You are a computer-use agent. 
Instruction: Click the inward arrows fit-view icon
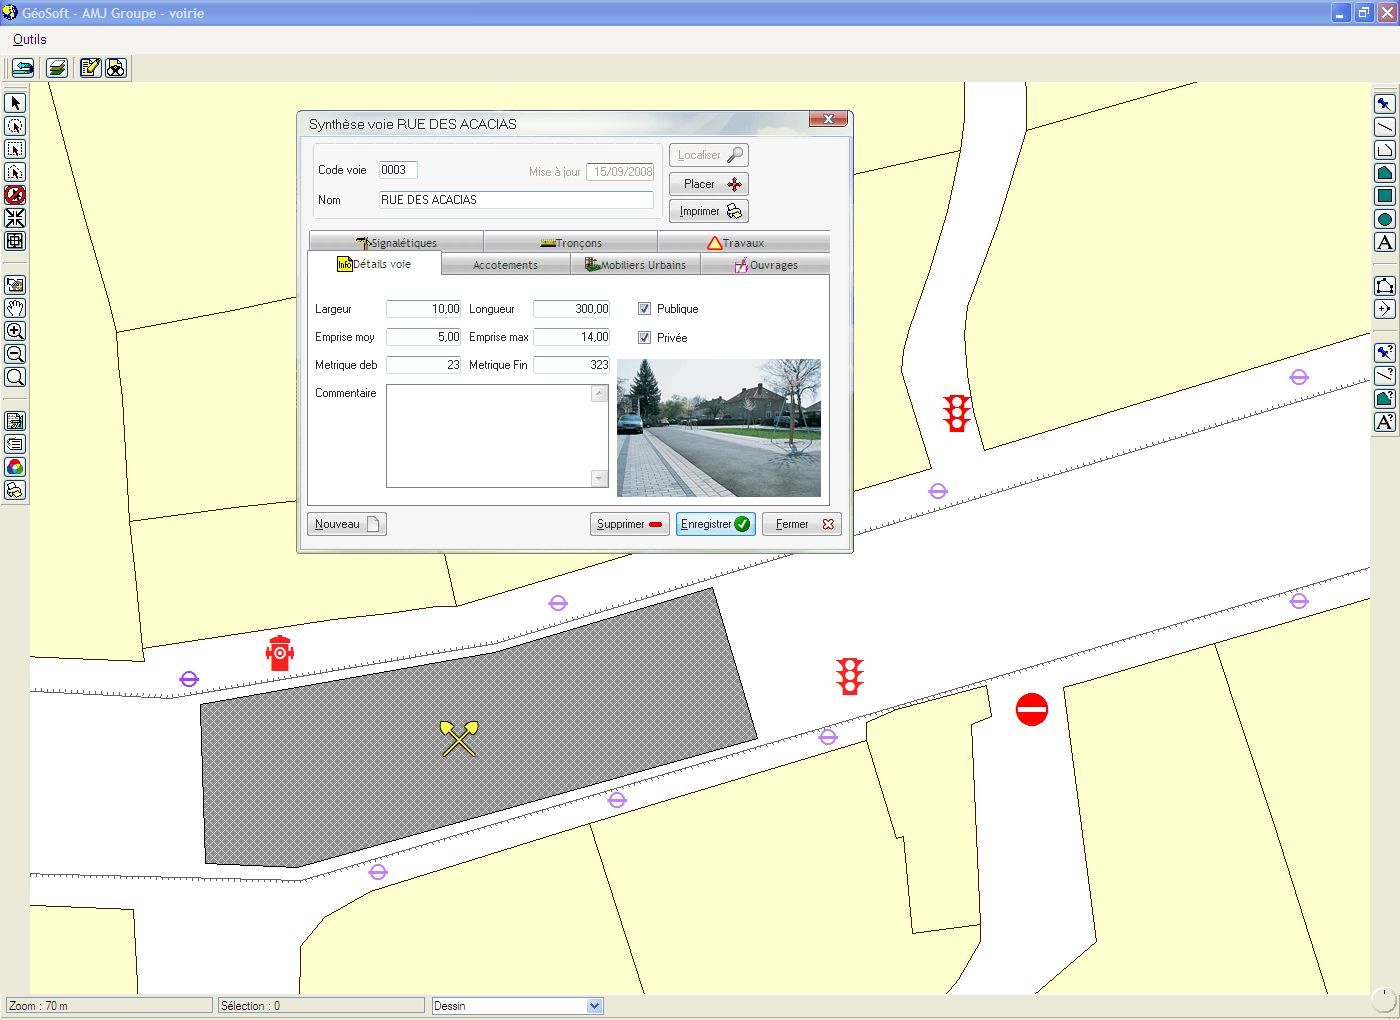[x=15, y=218]
